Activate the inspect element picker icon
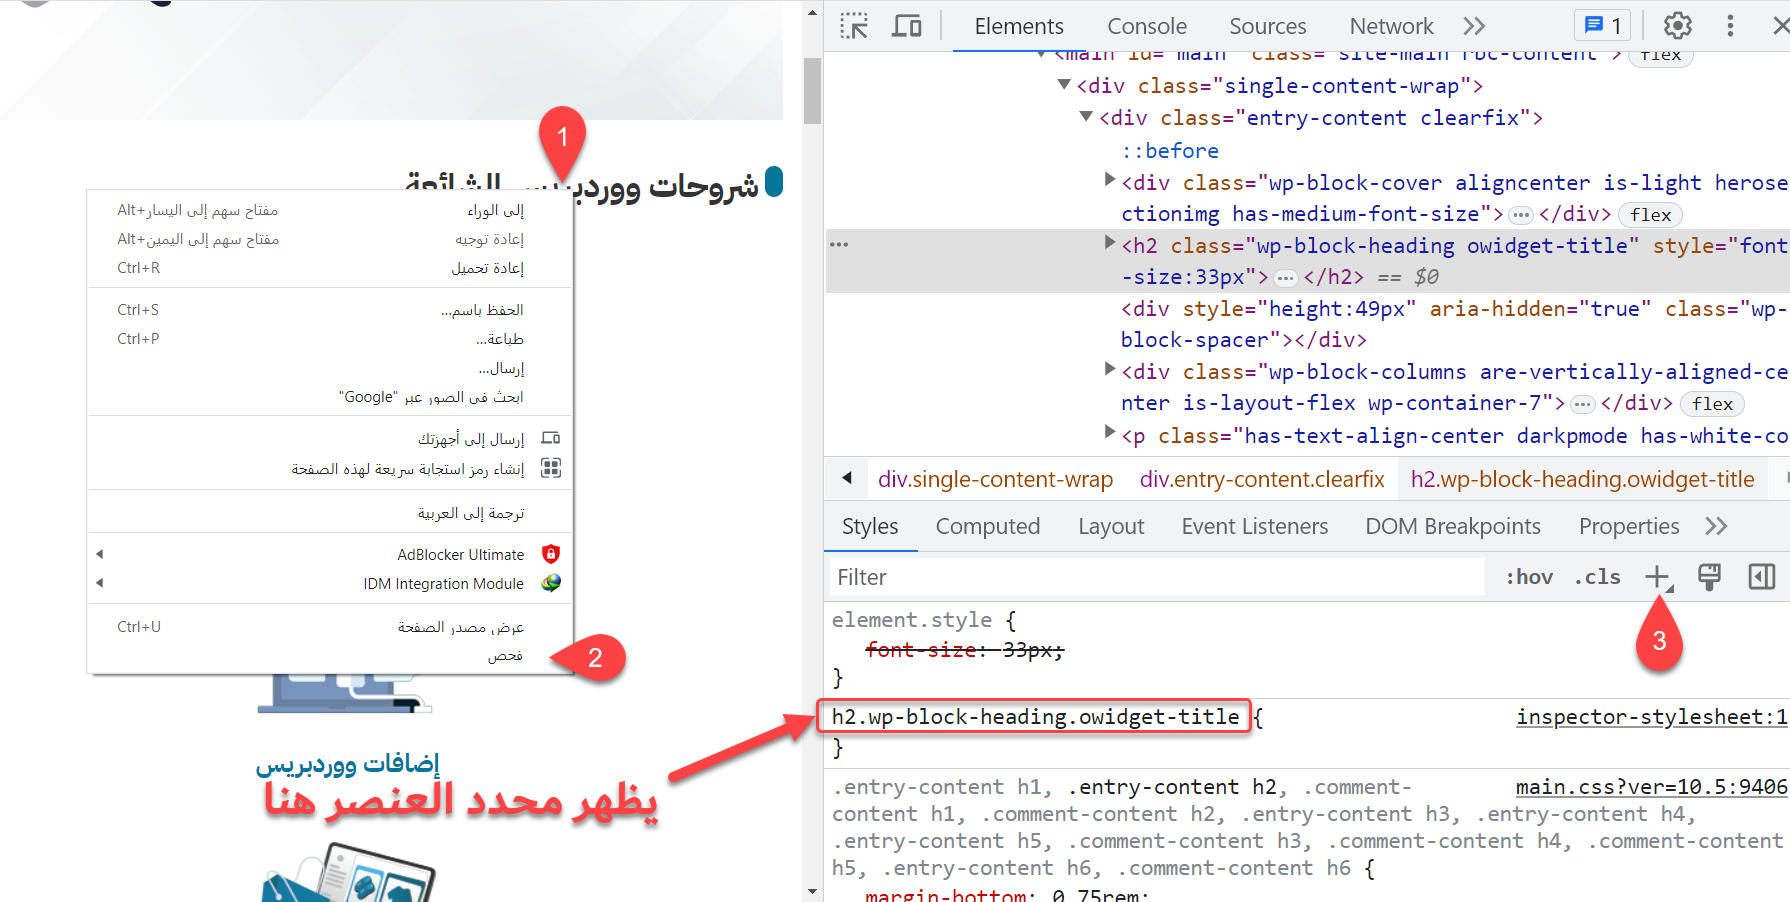The width and height of the screenshot is (1790, 902). point(854,26)
